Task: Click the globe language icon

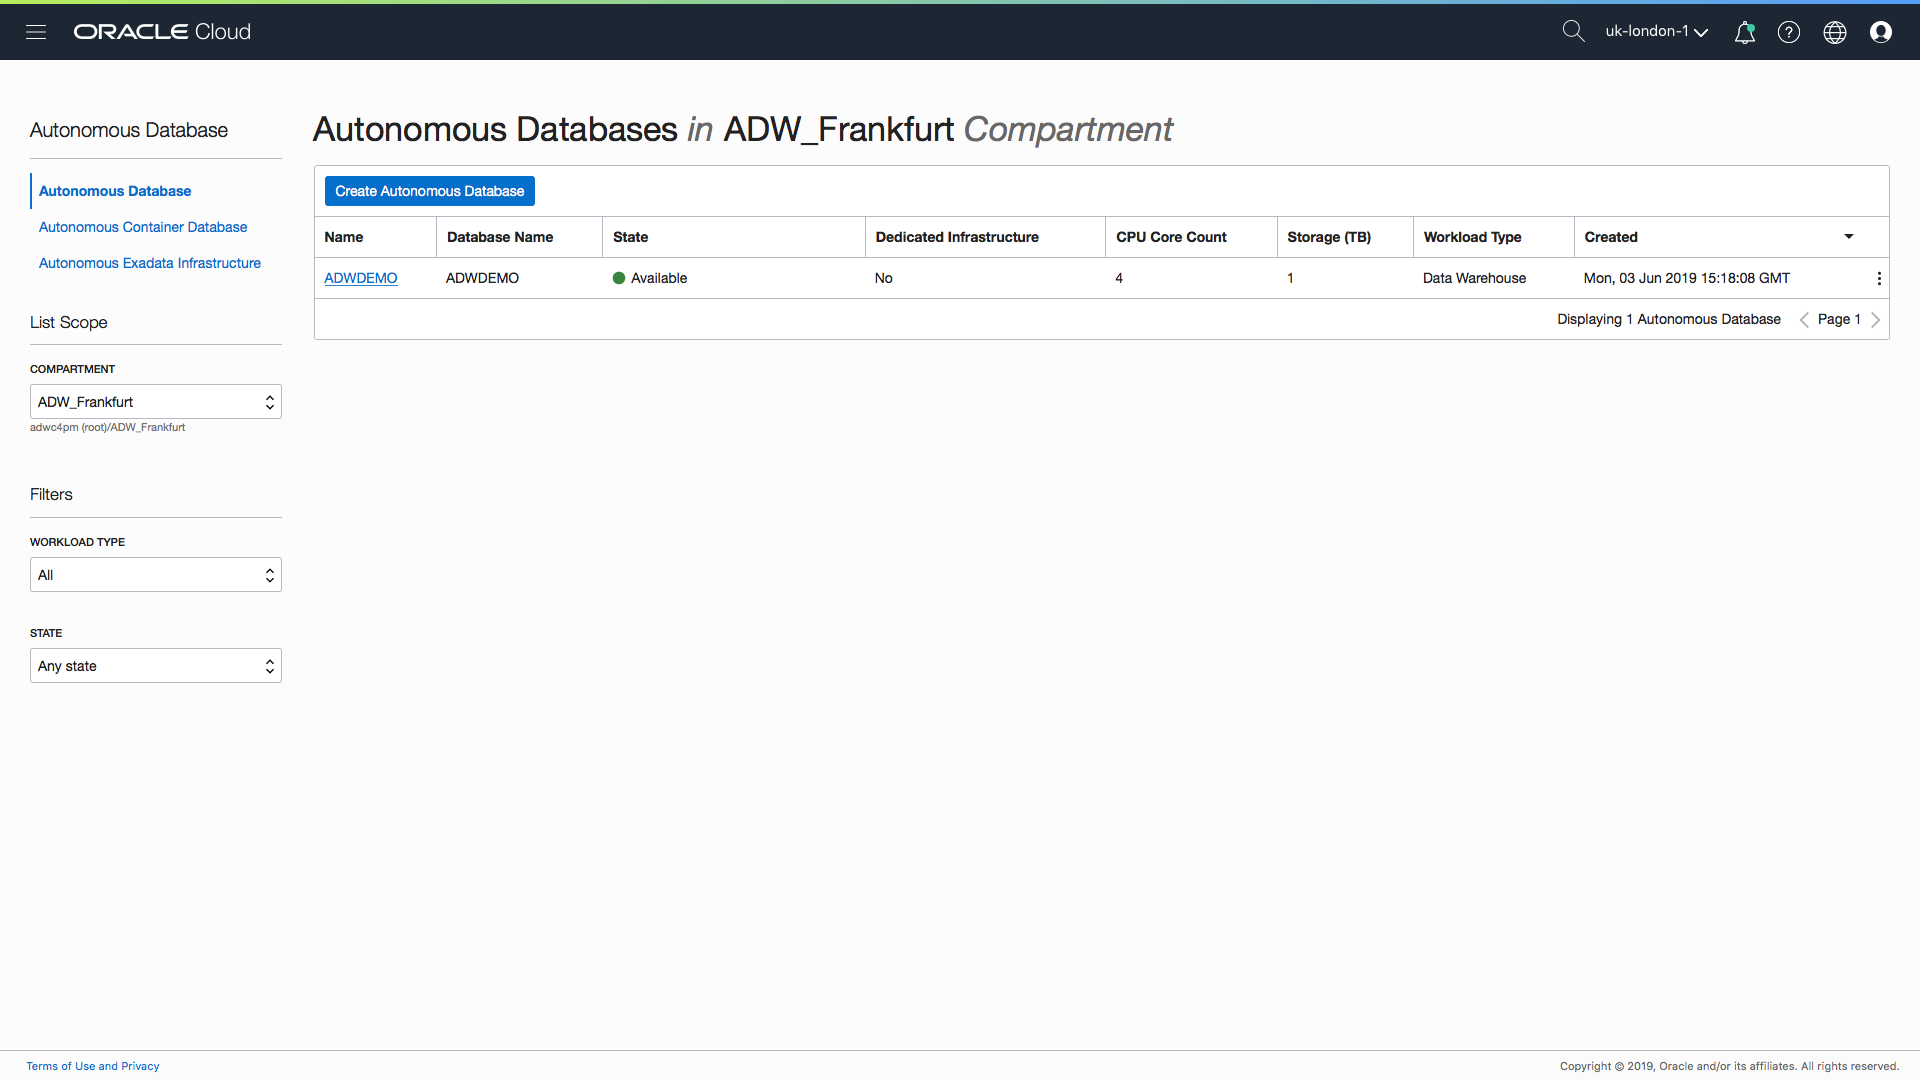Action: click(x=1835, y=32)
